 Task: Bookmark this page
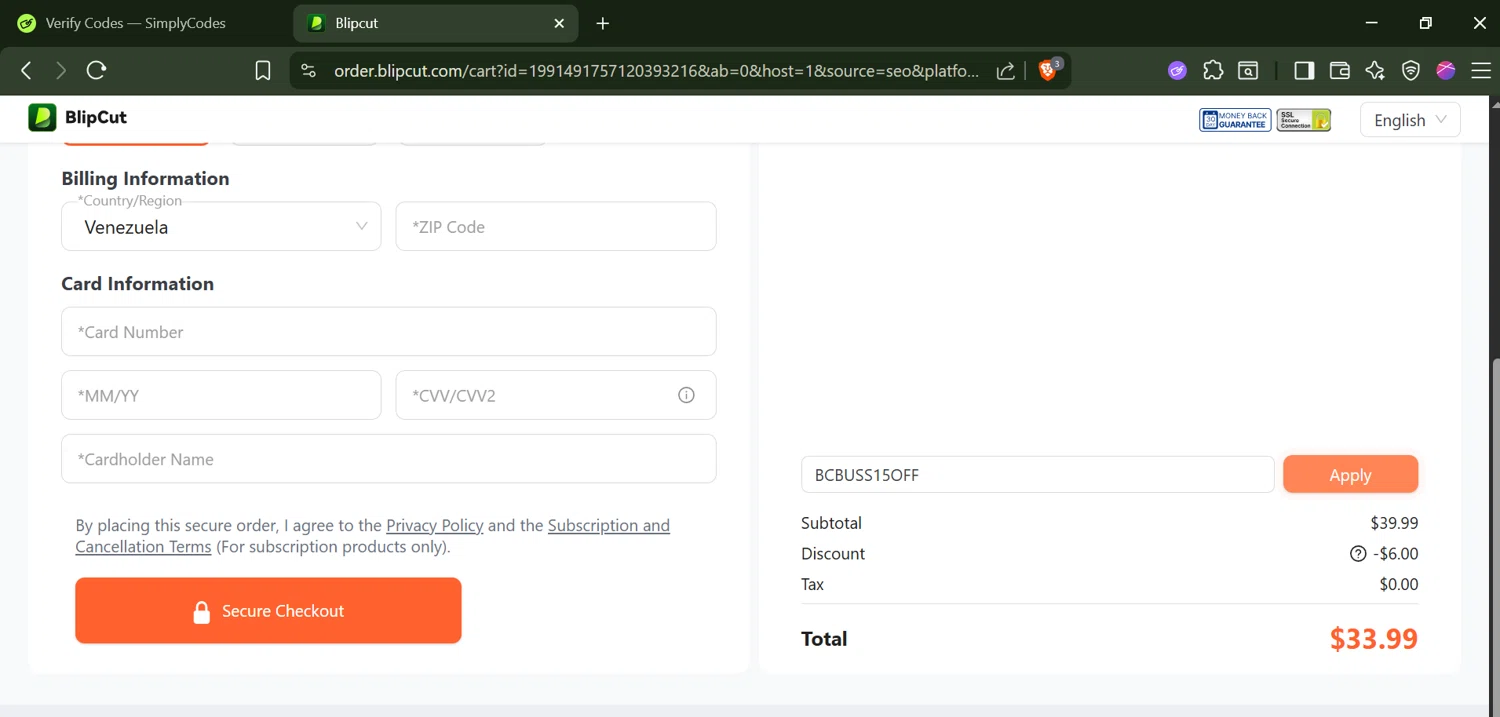(263, 70)
